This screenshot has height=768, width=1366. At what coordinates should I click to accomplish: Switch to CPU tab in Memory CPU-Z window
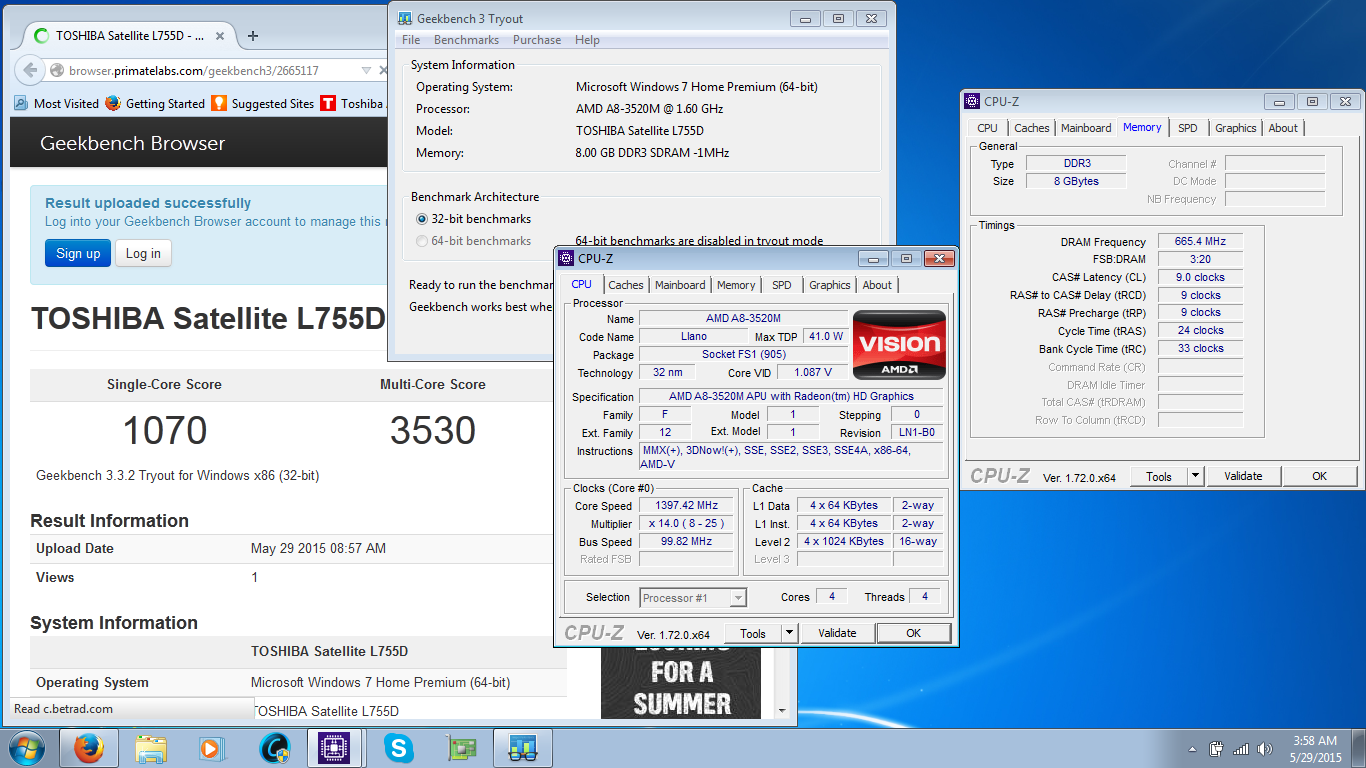pyautogui.click(x=987, y=128)
